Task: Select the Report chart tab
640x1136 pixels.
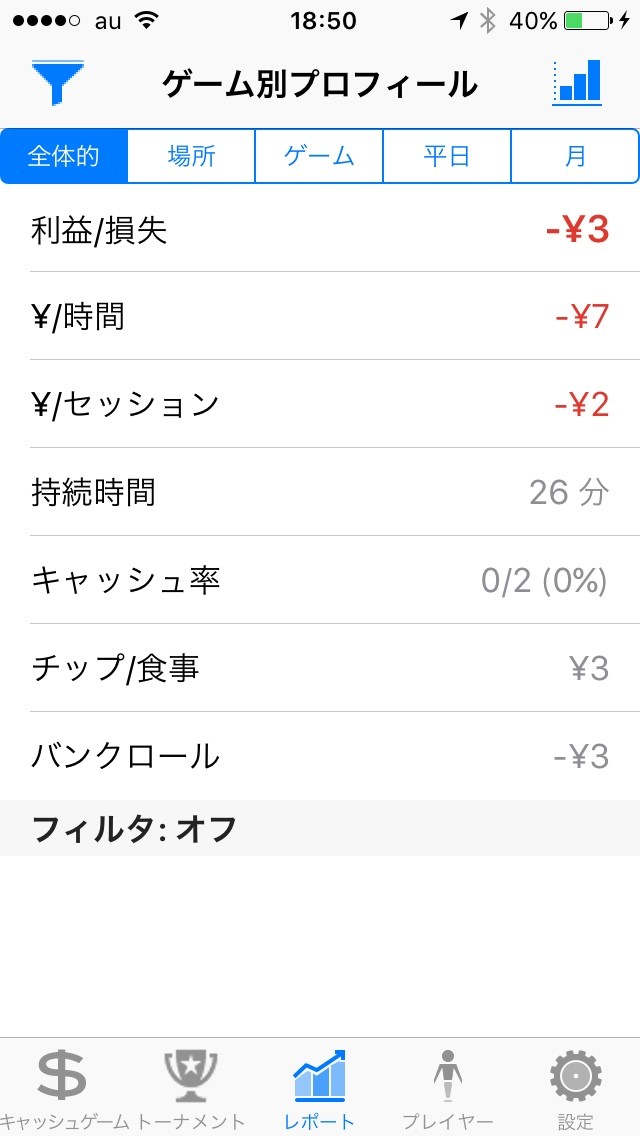Action: [320, 1086]
